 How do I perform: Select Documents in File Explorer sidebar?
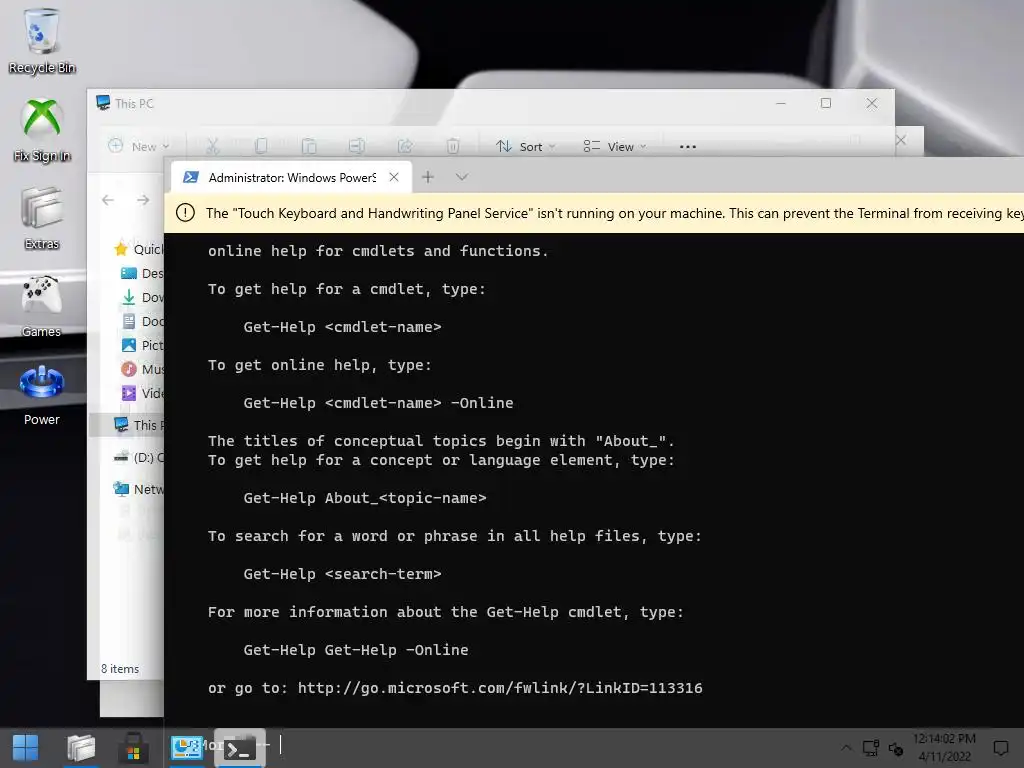142,321
